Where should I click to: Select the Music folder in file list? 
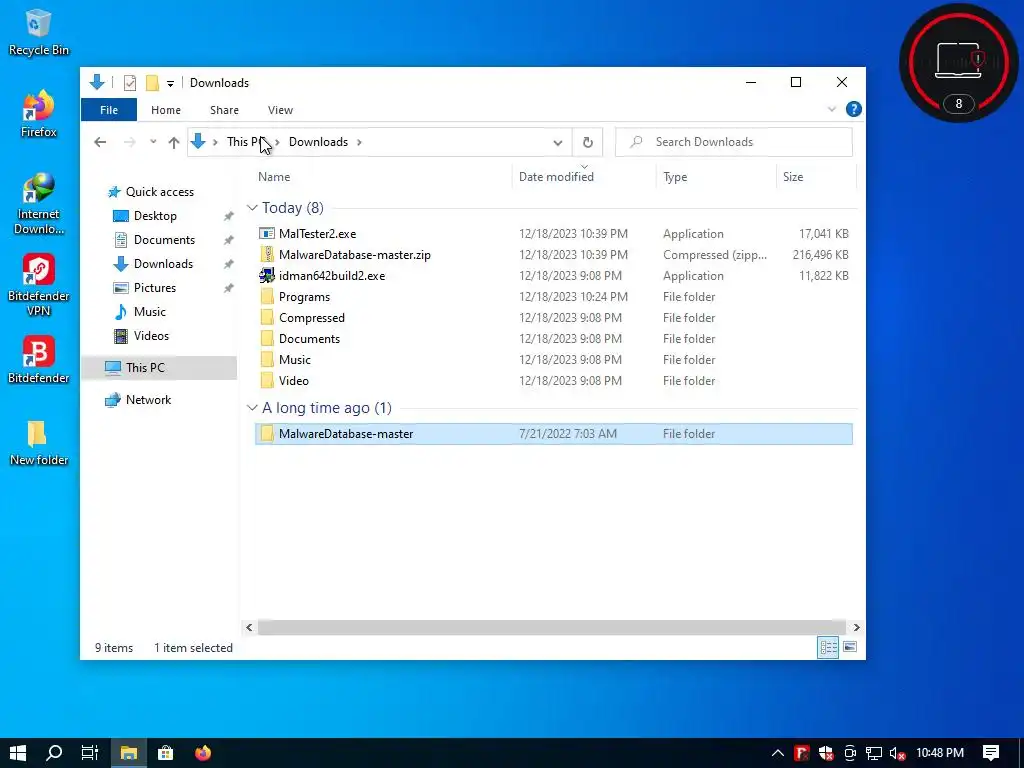553,359
